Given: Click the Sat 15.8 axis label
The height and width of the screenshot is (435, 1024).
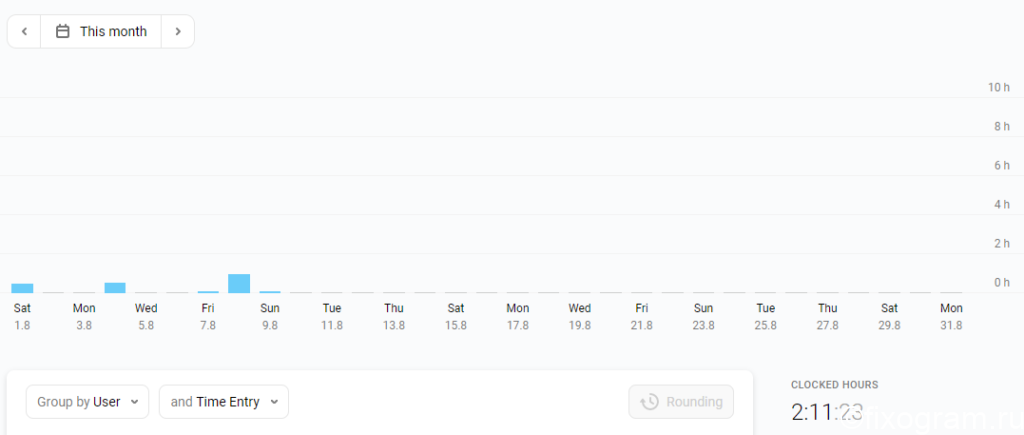Looking at the screenshot, I should pyautogui.click(x=456, y=316).
